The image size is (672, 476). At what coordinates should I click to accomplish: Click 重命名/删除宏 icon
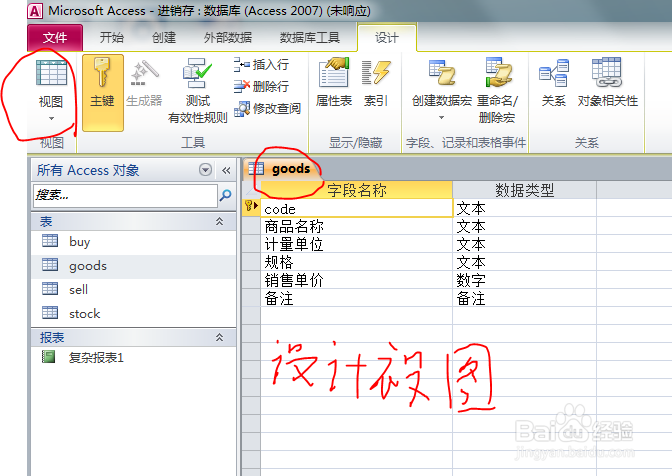[498, 72]
